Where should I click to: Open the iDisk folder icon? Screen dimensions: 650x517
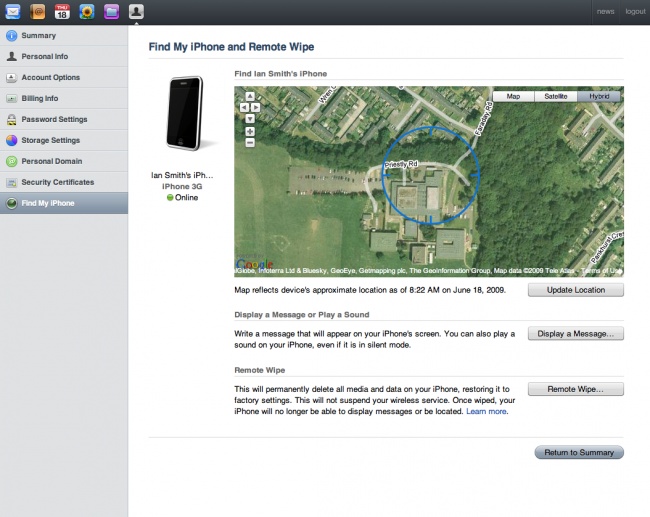[x=111, y=12]
